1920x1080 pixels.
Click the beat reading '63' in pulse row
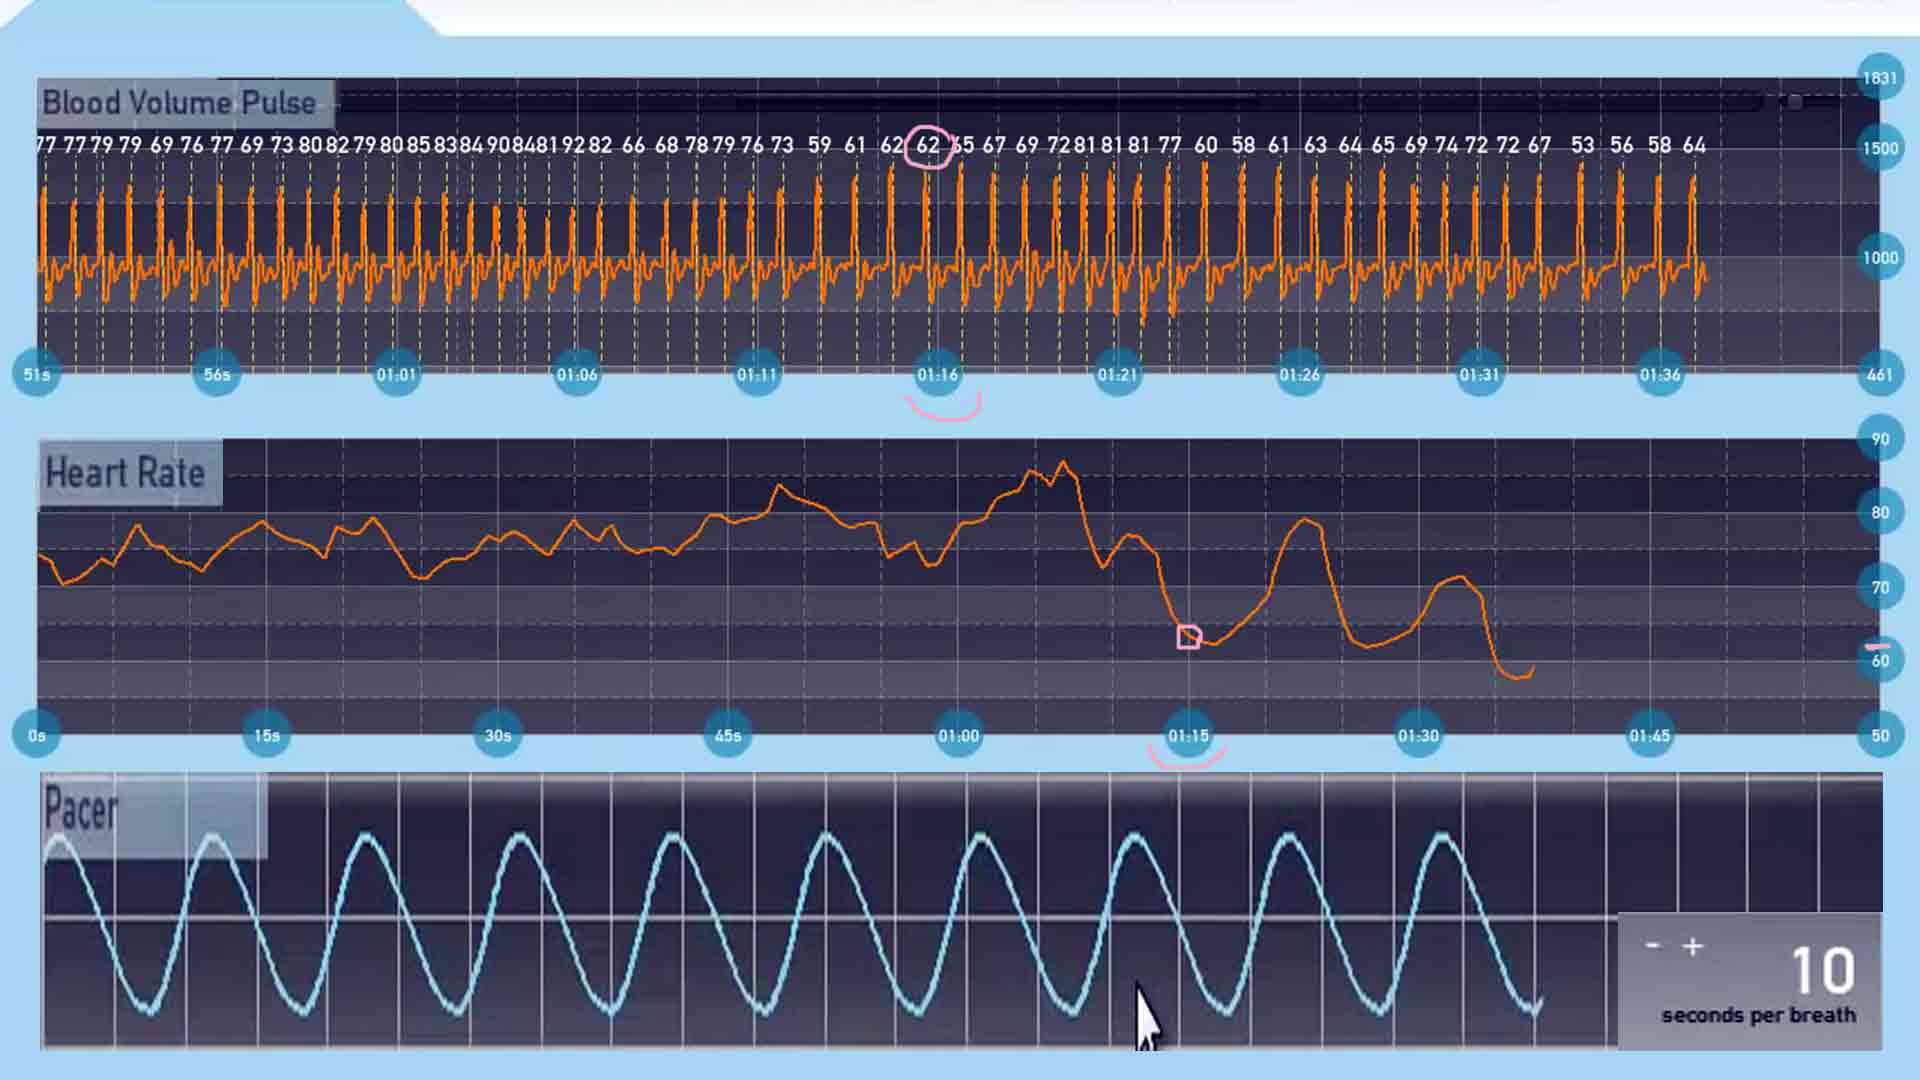(x=1315, y=145)
